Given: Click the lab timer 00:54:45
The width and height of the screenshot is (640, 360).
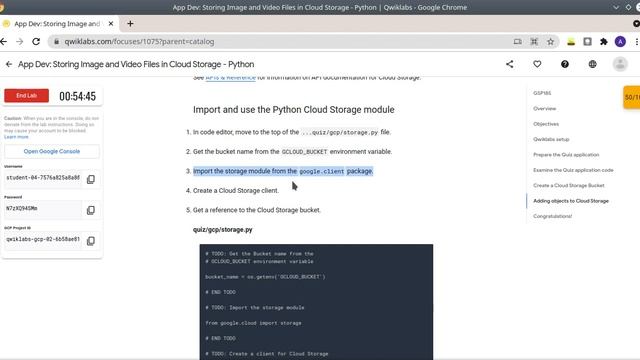Looking at the screenshot, I should (78, 96).
